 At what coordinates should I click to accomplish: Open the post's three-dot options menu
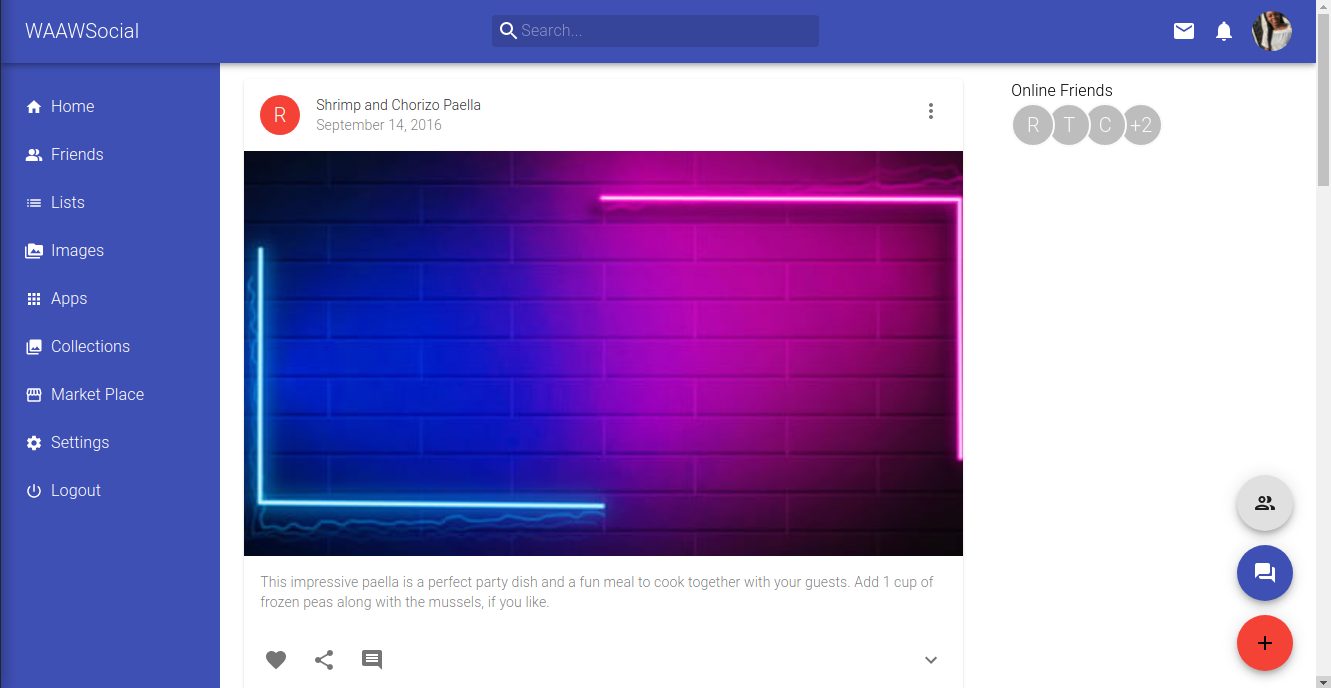[931, 111]
